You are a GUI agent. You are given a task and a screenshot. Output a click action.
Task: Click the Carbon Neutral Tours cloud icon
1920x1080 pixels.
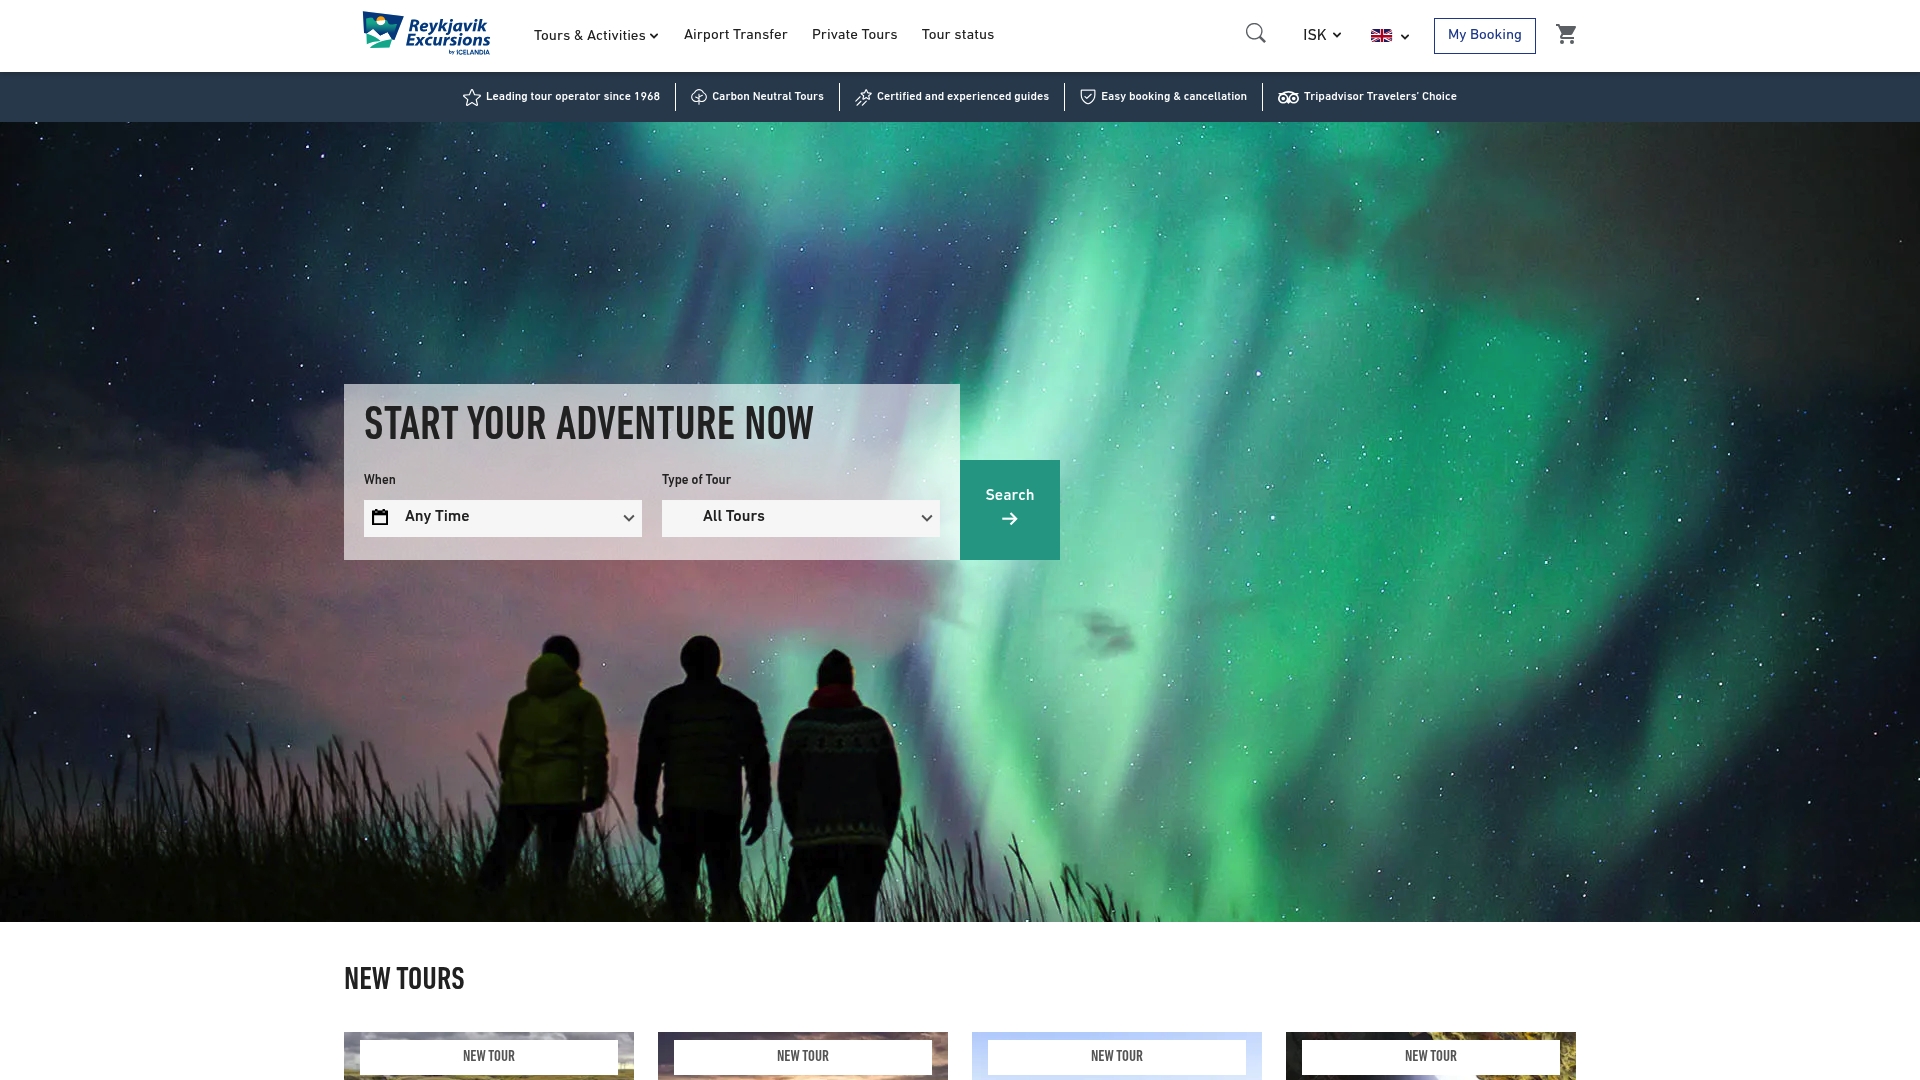pyautogui.click(x=699, y=97)
